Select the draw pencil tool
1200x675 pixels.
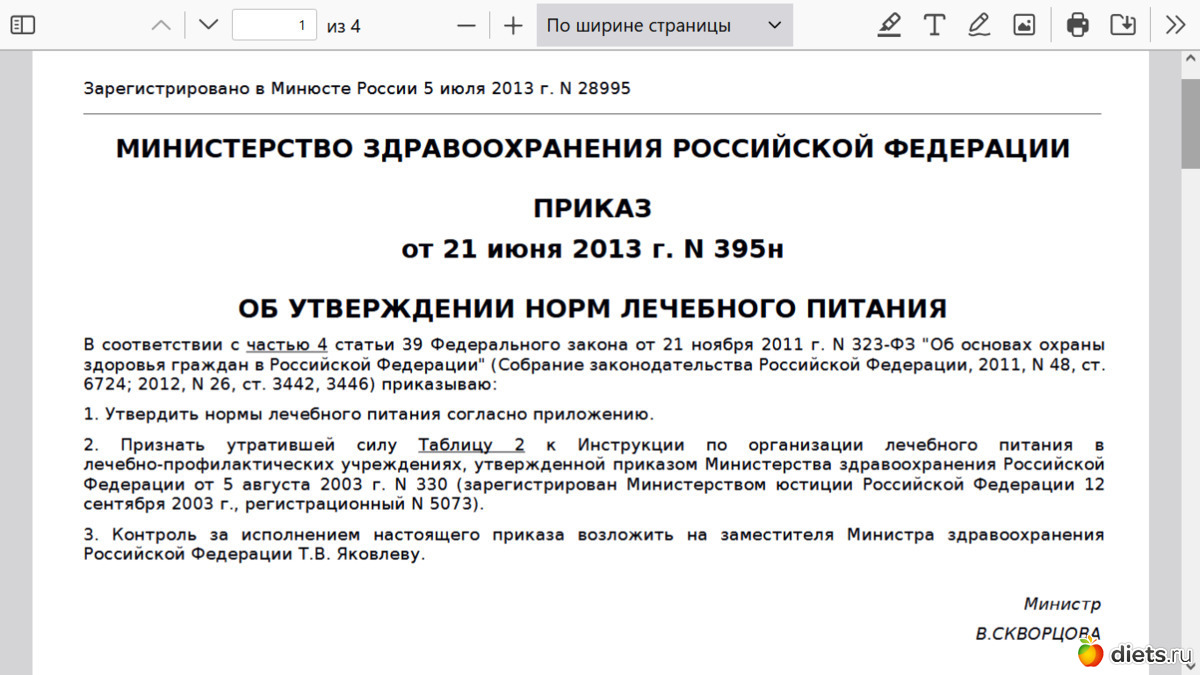[979, 25]
